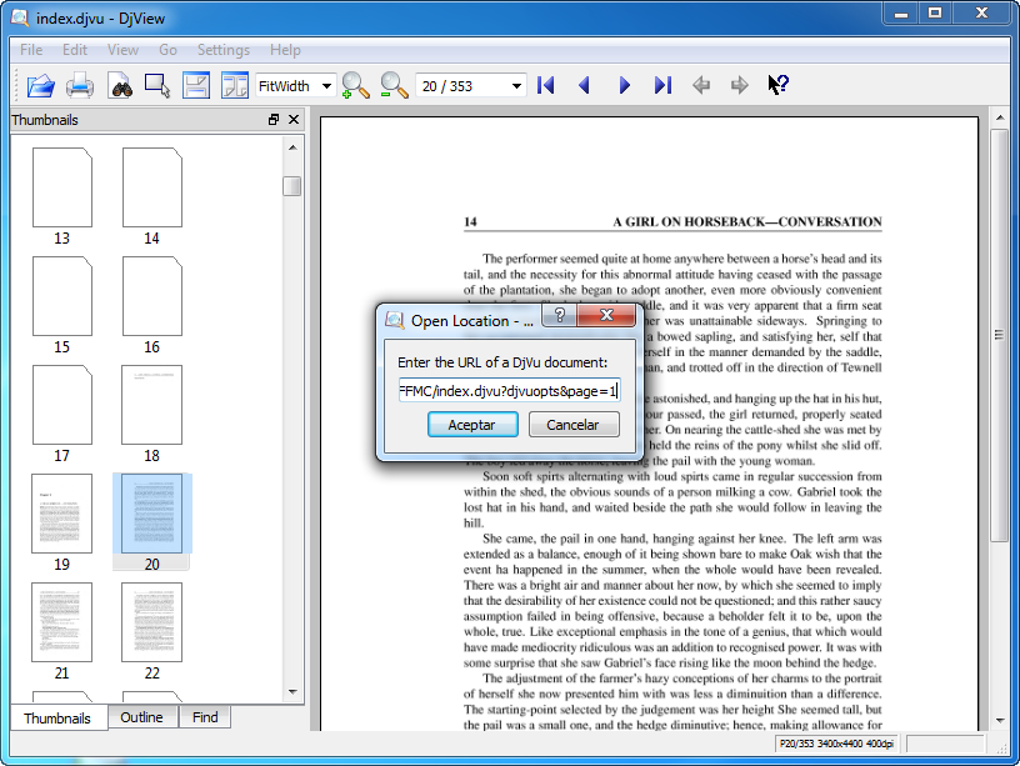Jump to the first page

click(546, 86)
